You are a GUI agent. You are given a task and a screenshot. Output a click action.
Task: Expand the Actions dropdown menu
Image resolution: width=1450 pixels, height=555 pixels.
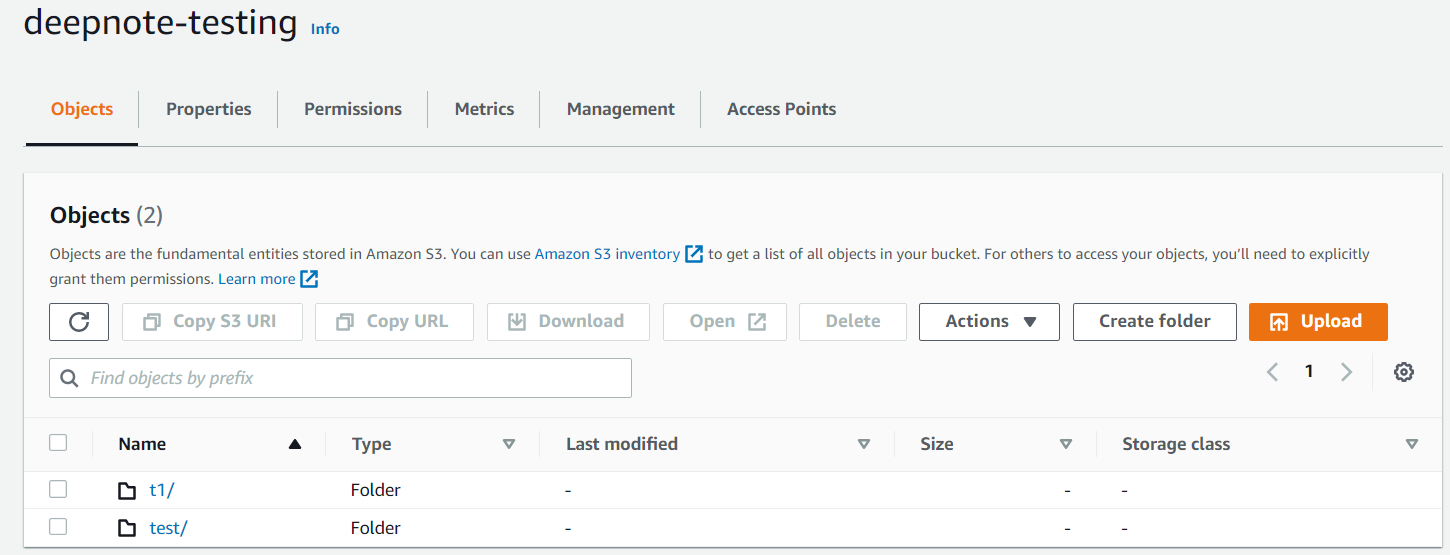click(x=989, y=322)
